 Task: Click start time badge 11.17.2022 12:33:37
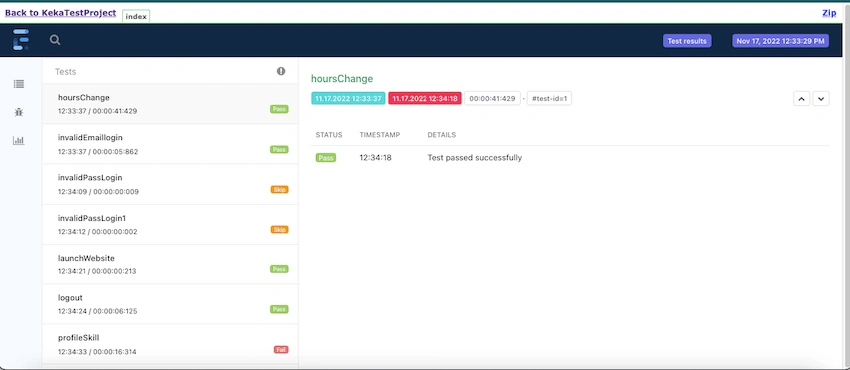click(348, 99)
